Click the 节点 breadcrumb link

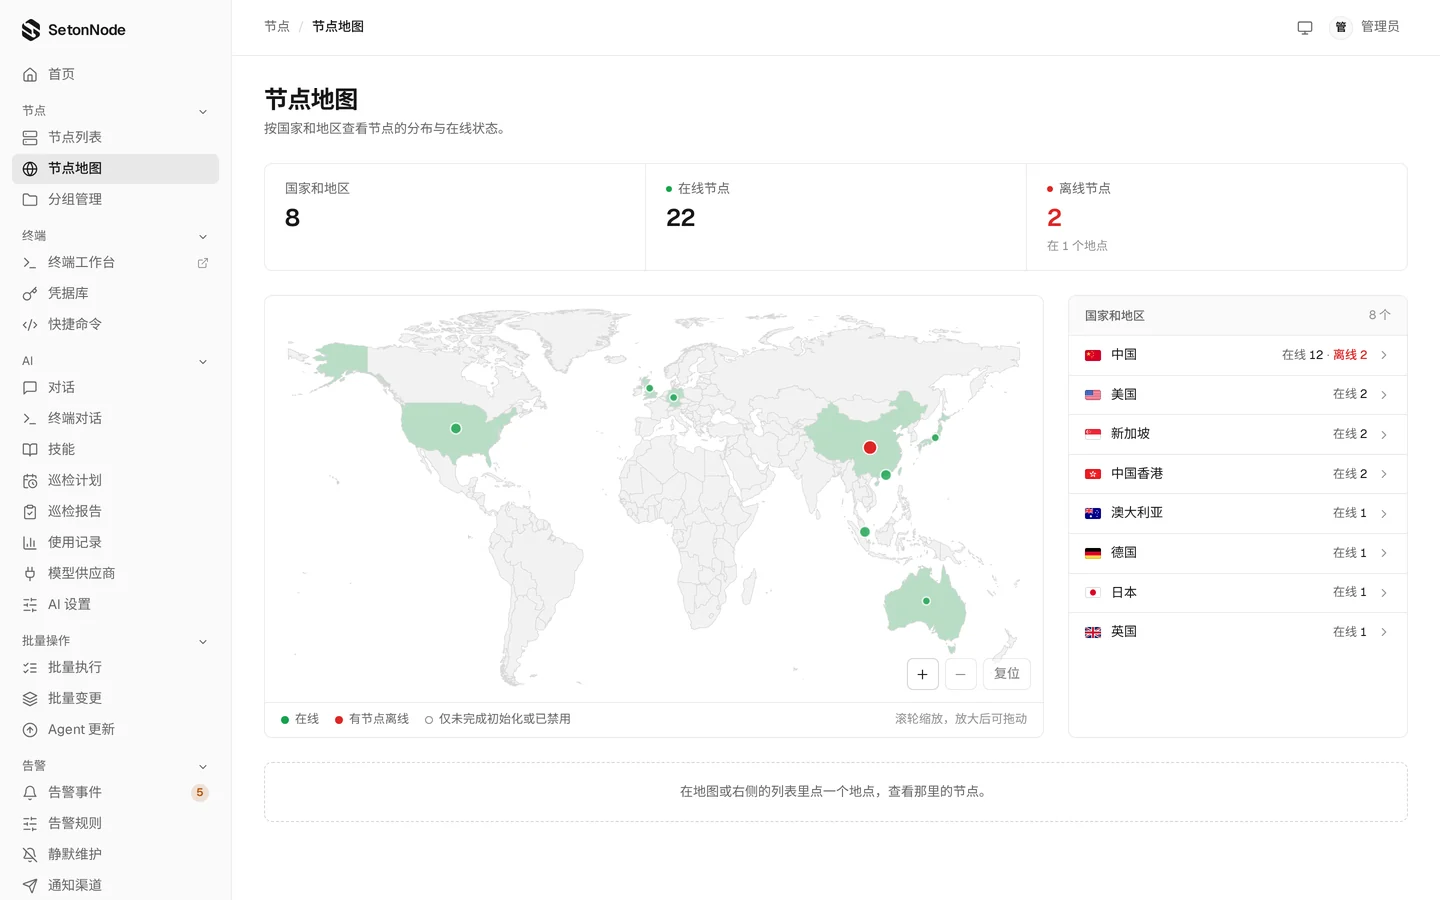pyautogui.click(x=277, y=27)
